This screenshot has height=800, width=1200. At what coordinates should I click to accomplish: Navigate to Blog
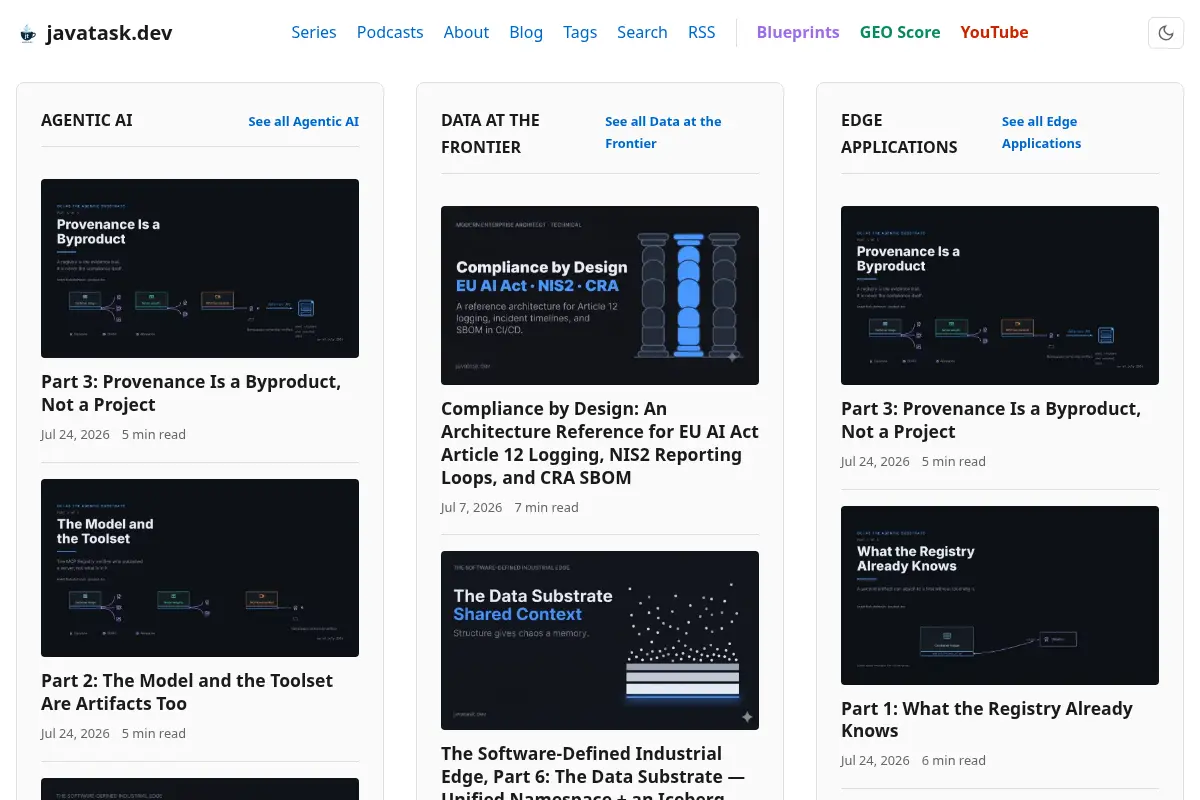tap(526, 32)
